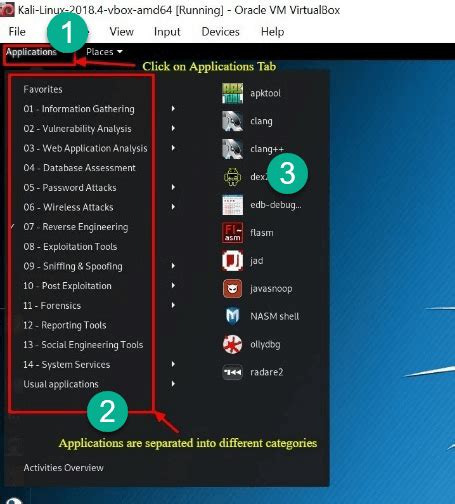Expand the Sniffing & Spoofing submenu arrow
455x504 pixels.
(173, 266)
